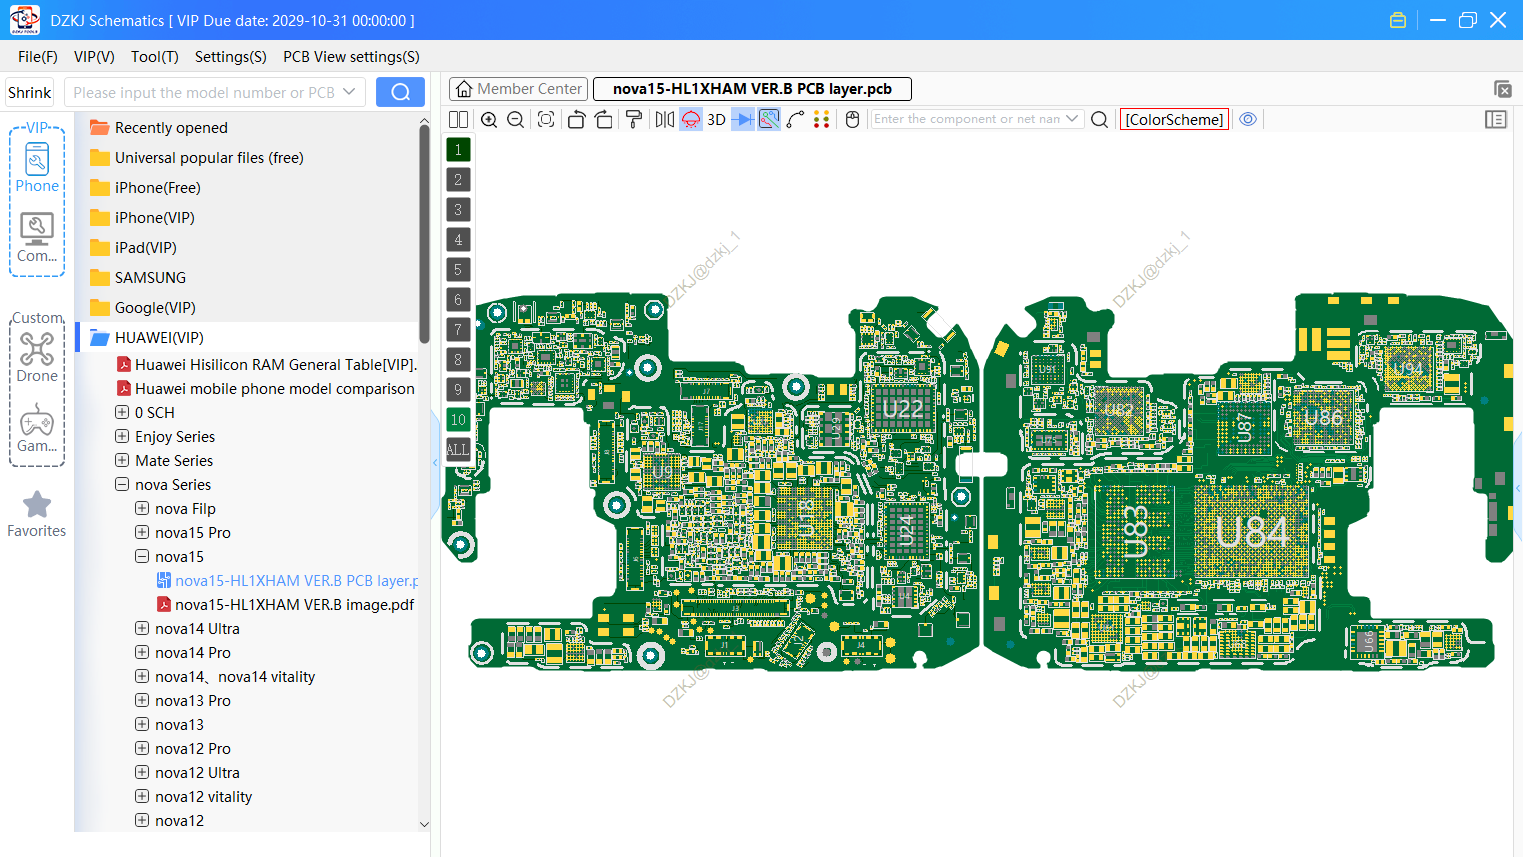1523x858 pixels.
Task: Select PCB layer 2
Action: coord(458,180)
